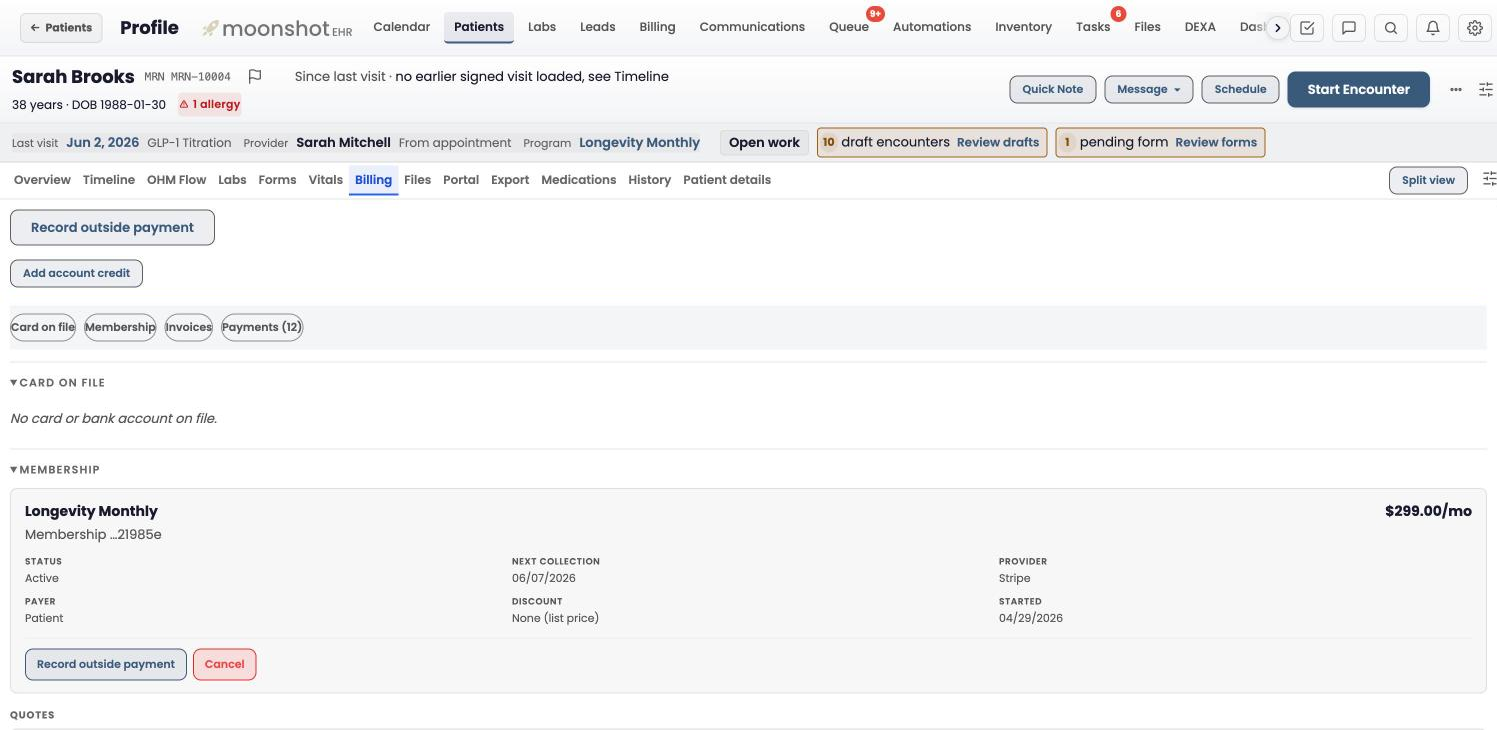
Task: Jump to Invoices chip
Action: (188, 327)
